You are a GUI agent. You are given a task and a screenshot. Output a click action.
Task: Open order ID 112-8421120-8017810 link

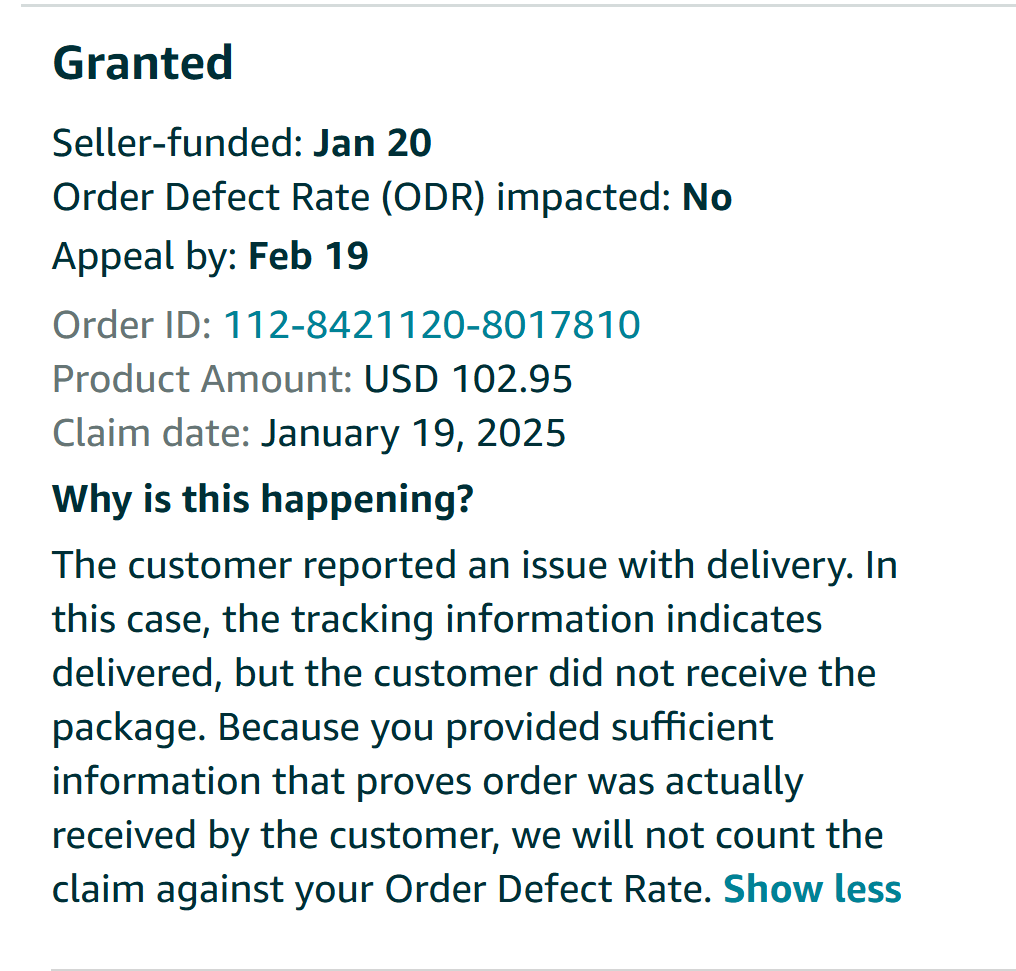432,325
